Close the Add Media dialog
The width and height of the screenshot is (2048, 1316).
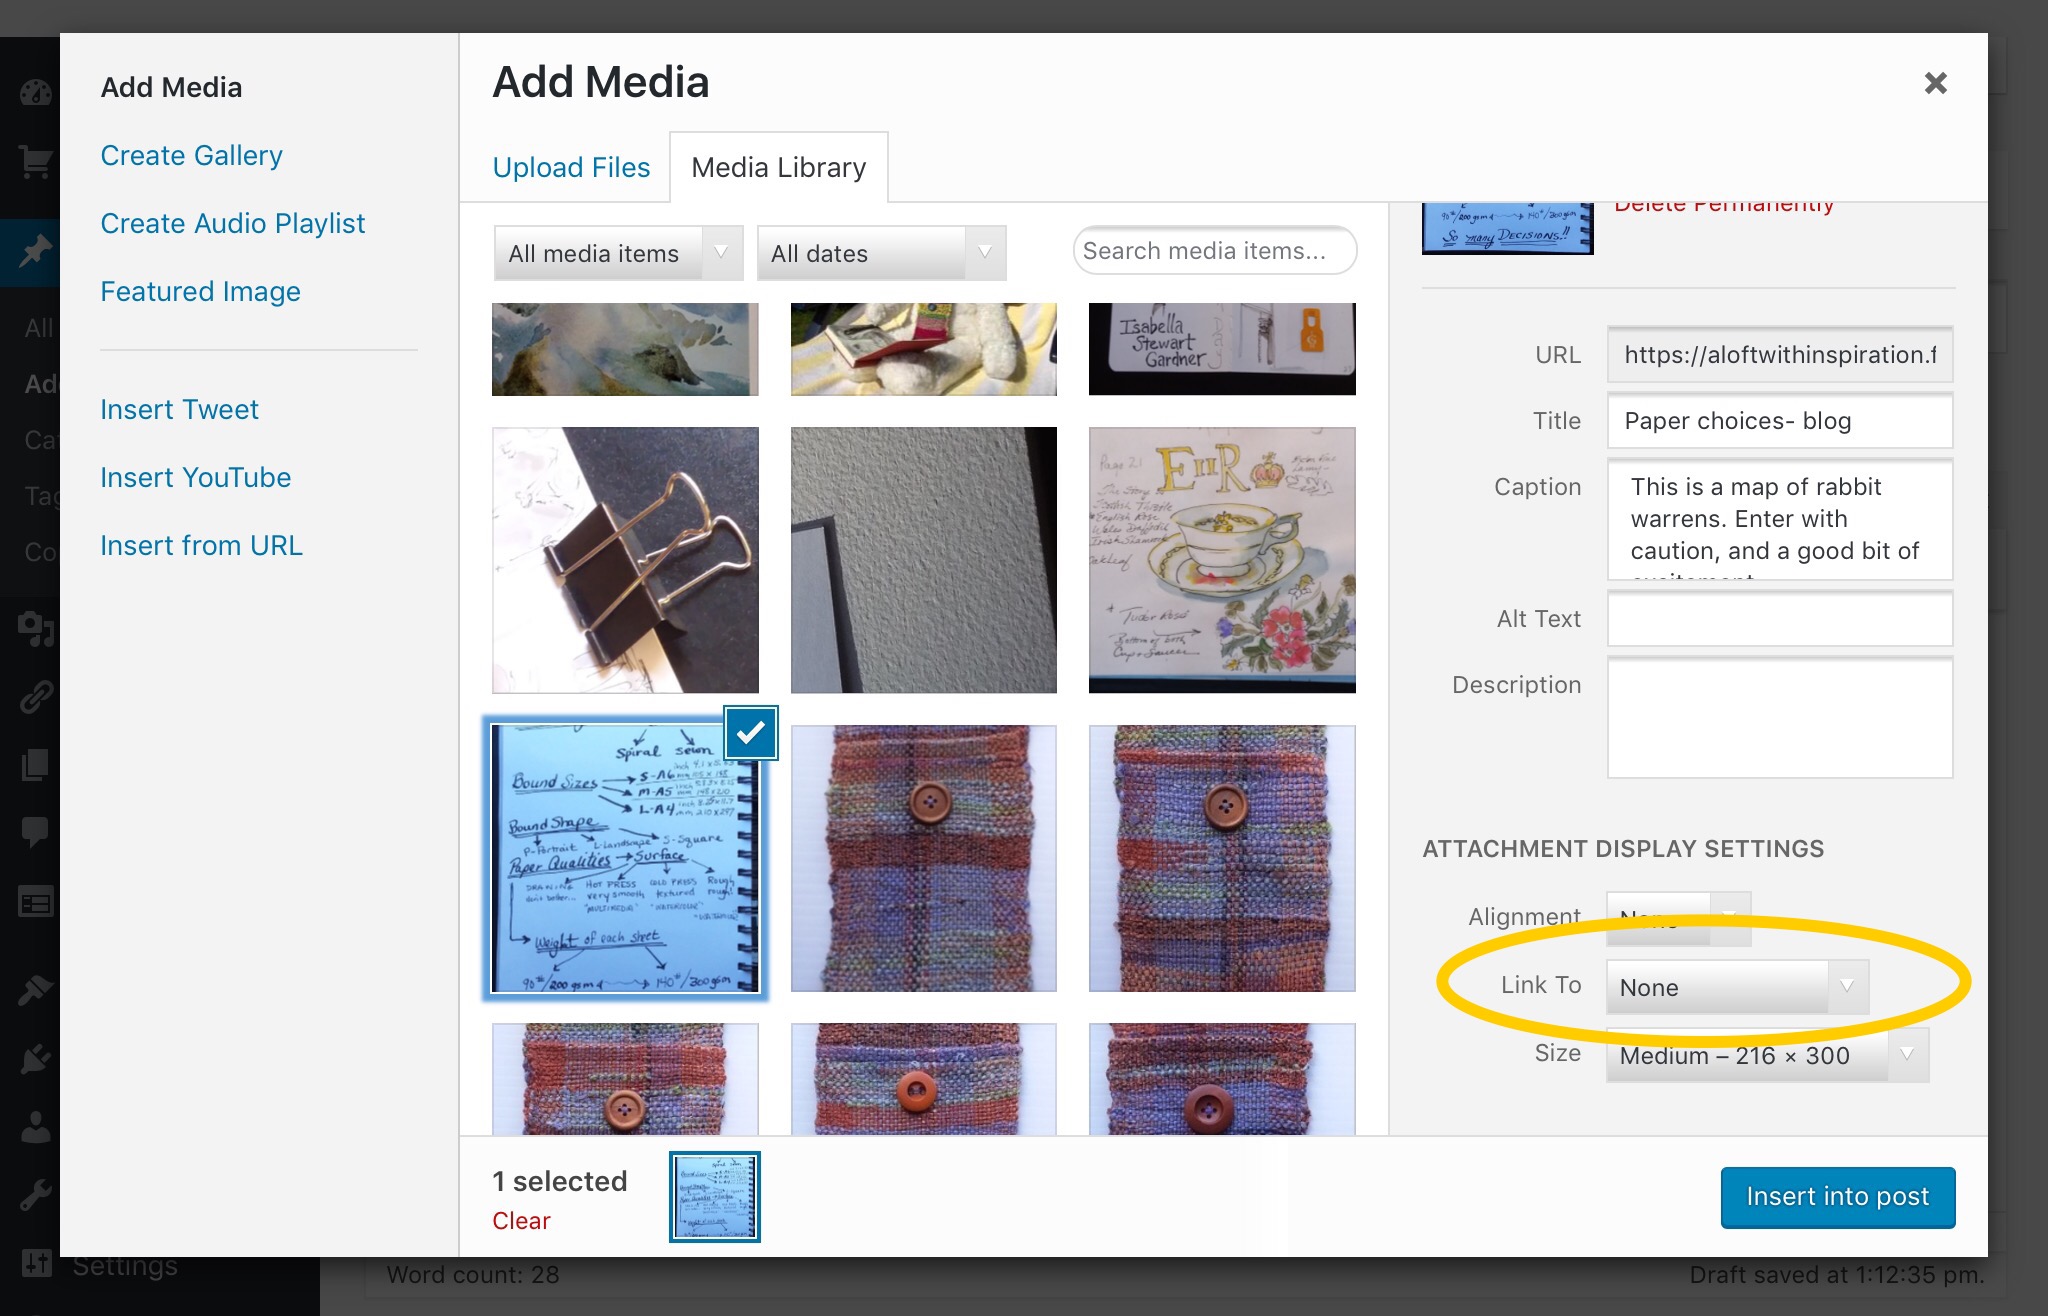point(1935,83)
